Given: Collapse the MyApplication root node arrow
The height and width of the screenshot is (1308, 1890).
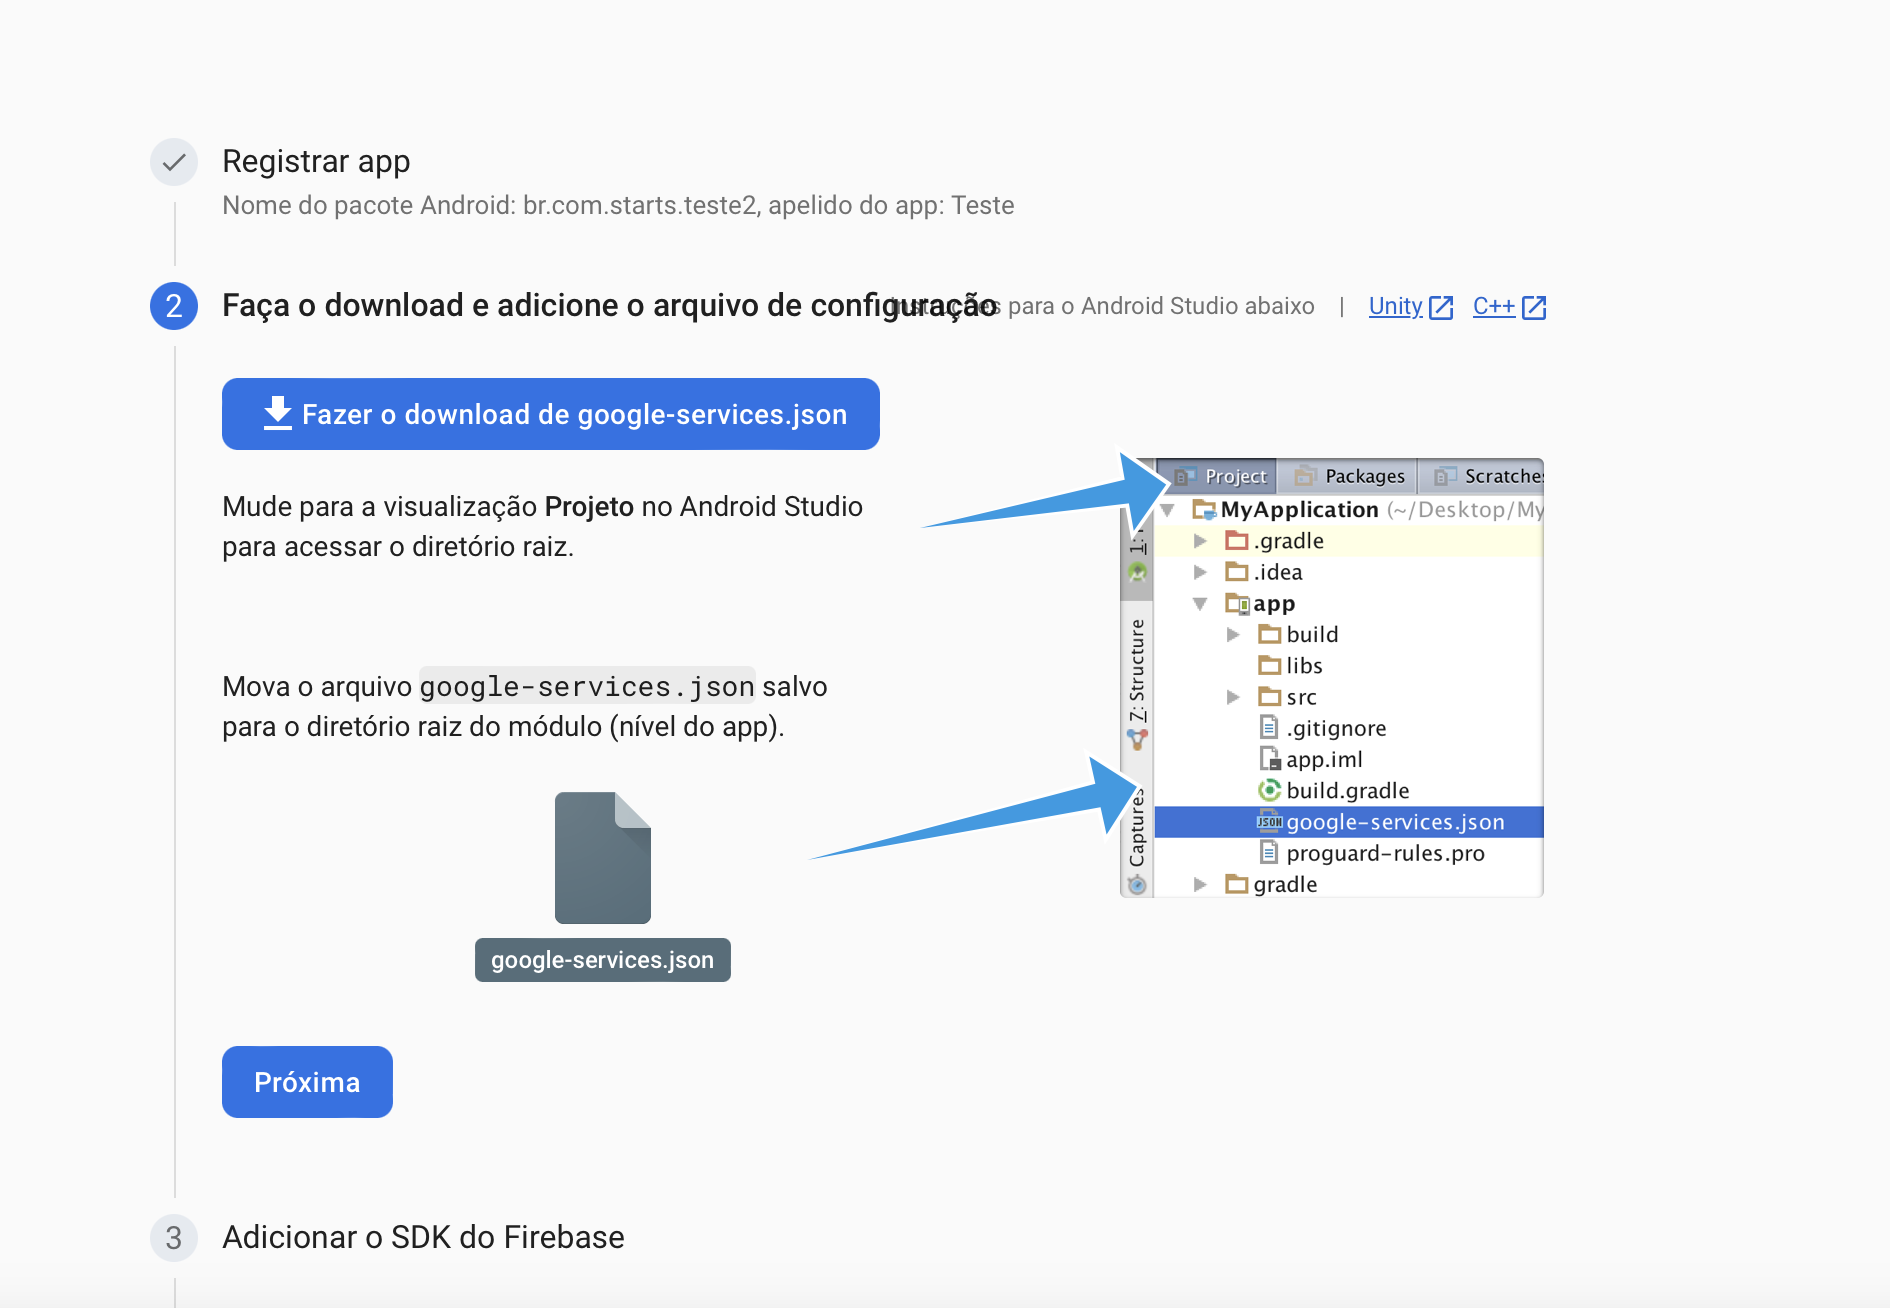Looking at the screenshot, I should tap(1167, 510).
